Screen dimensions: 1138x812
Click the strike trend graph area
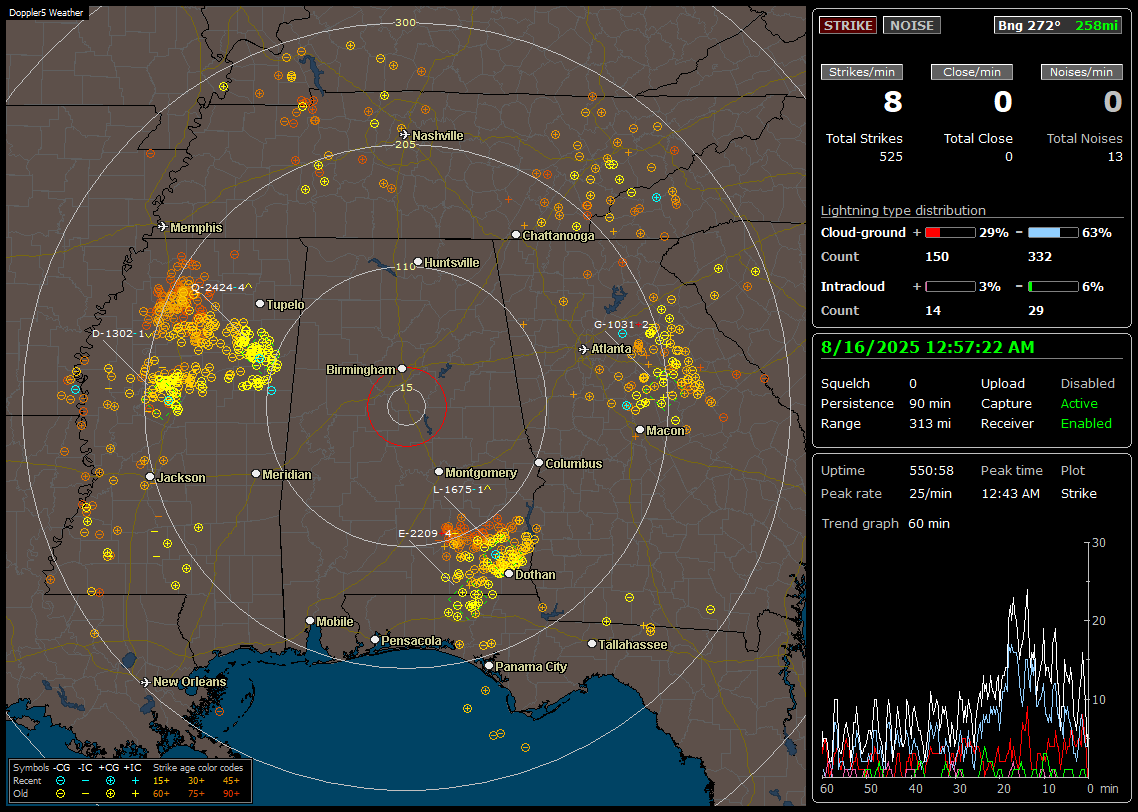coord(956,660)
